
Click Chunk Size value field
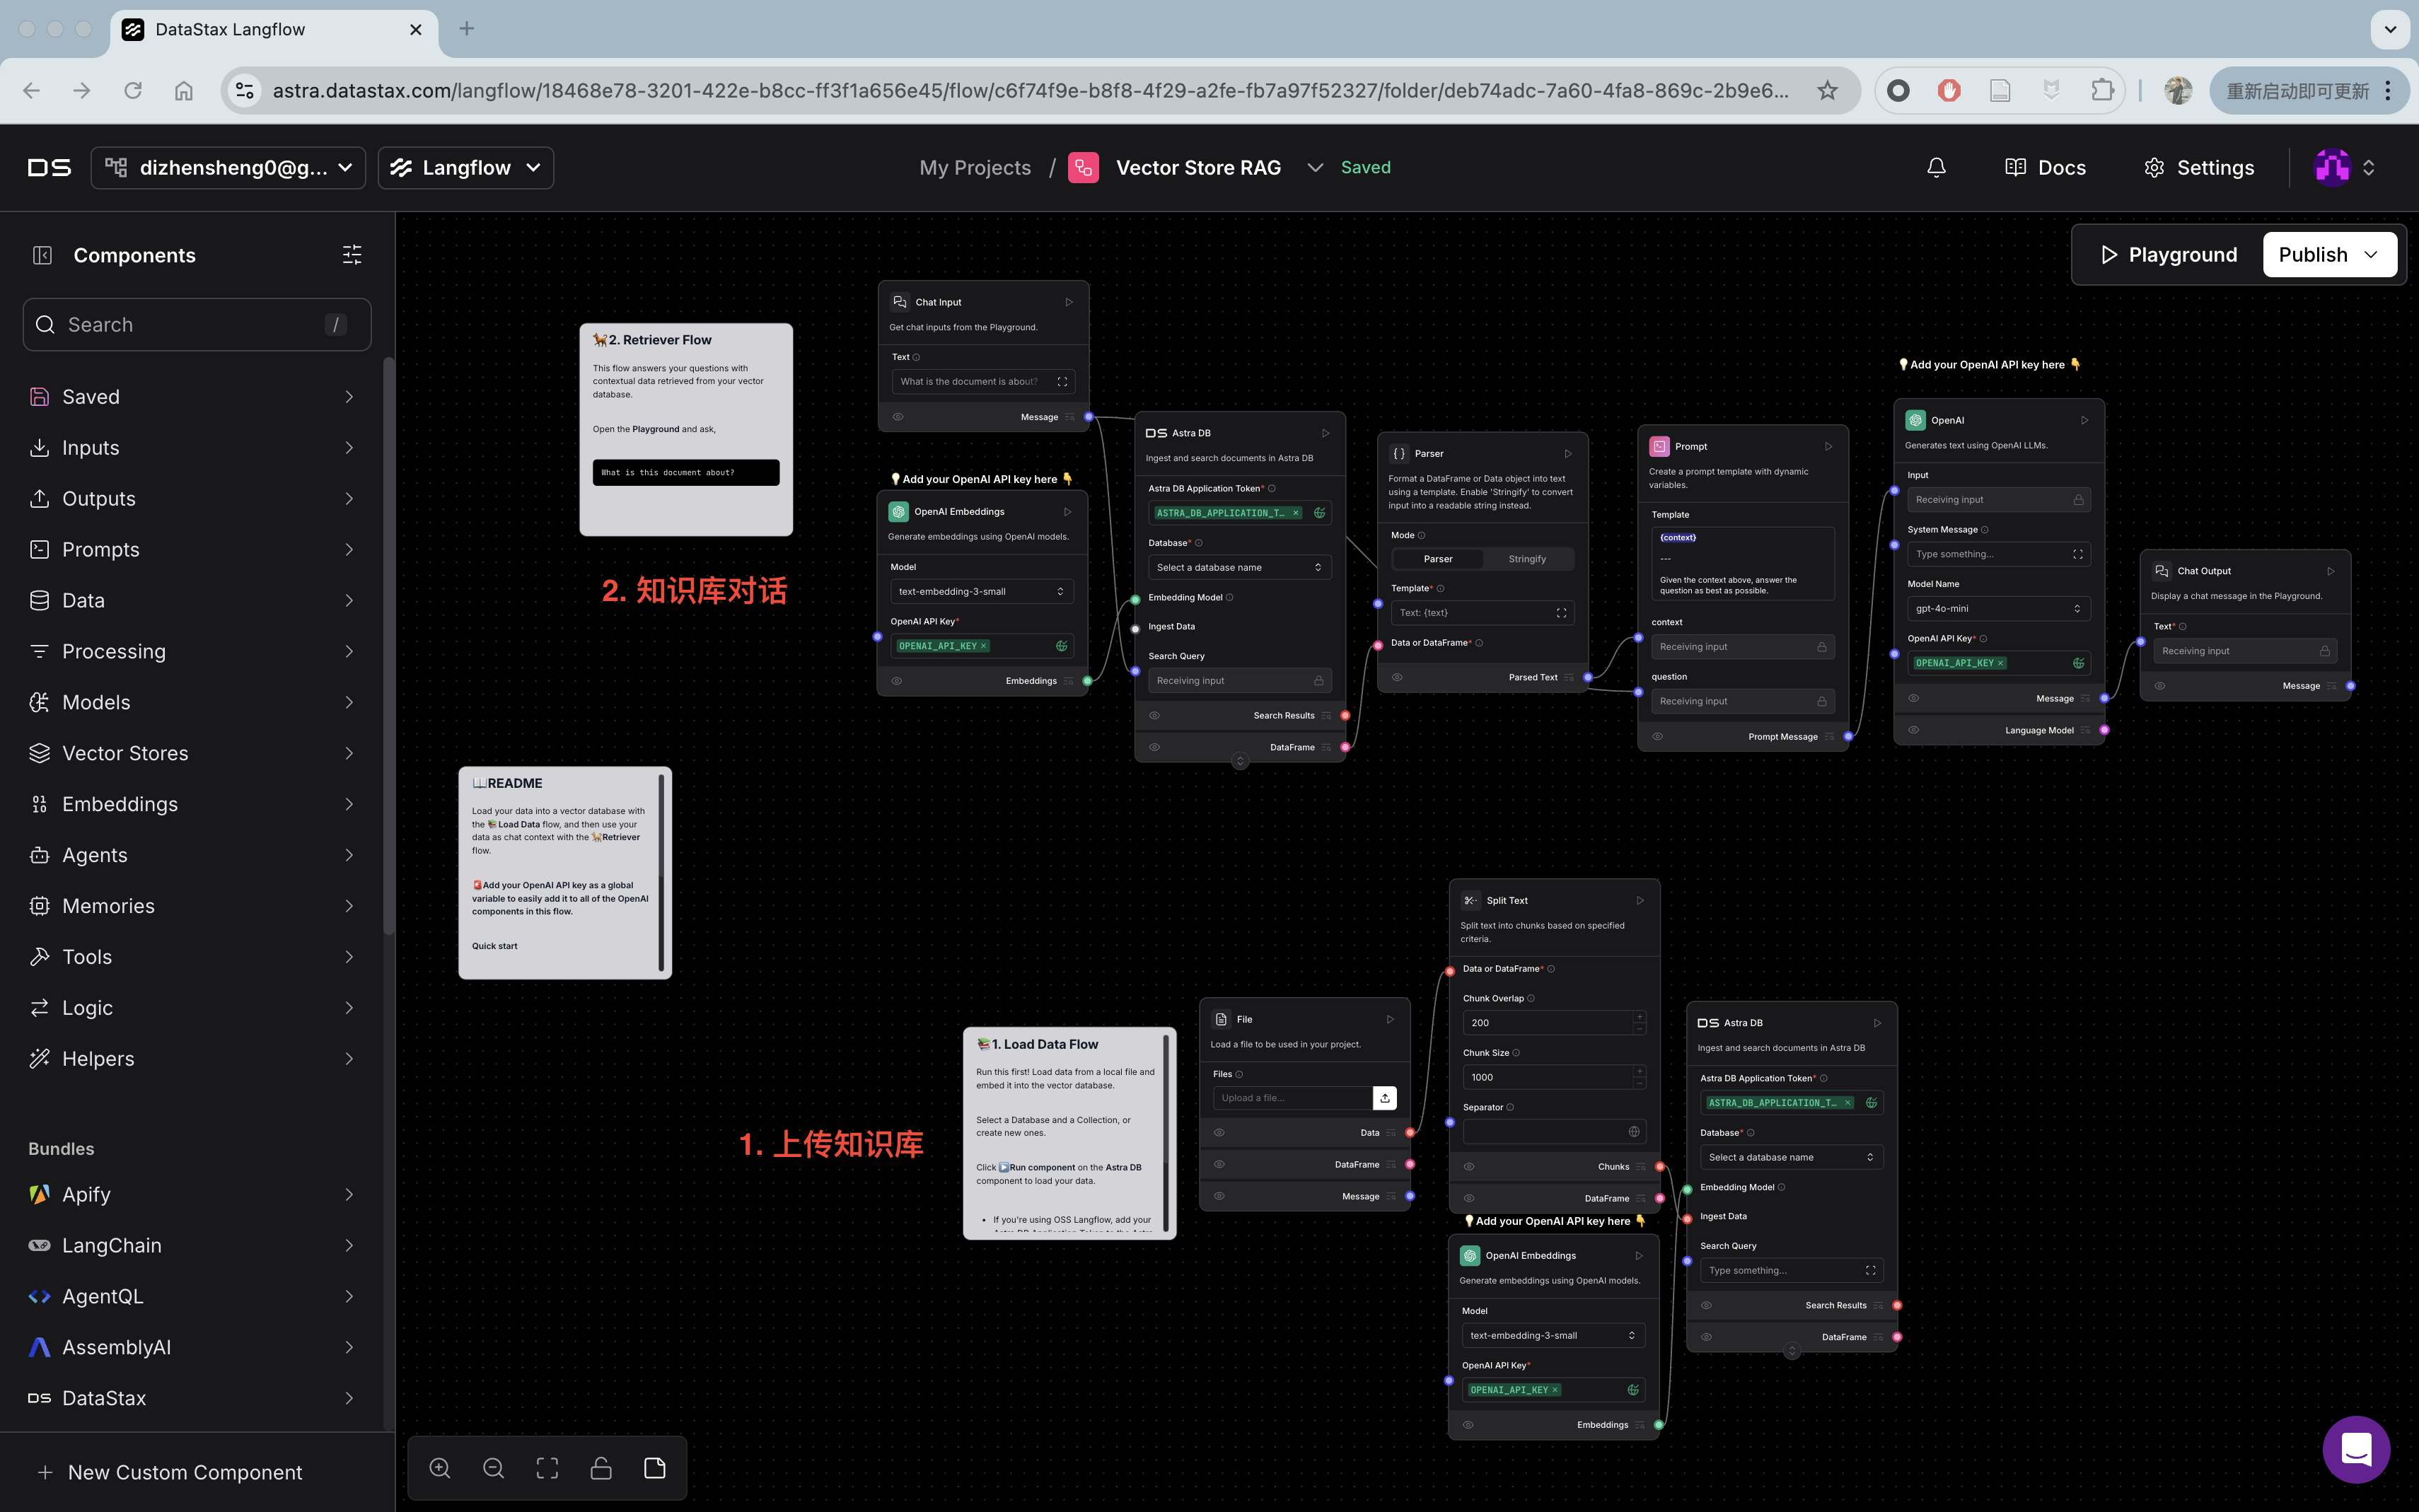click(x=1547, y=1078)
